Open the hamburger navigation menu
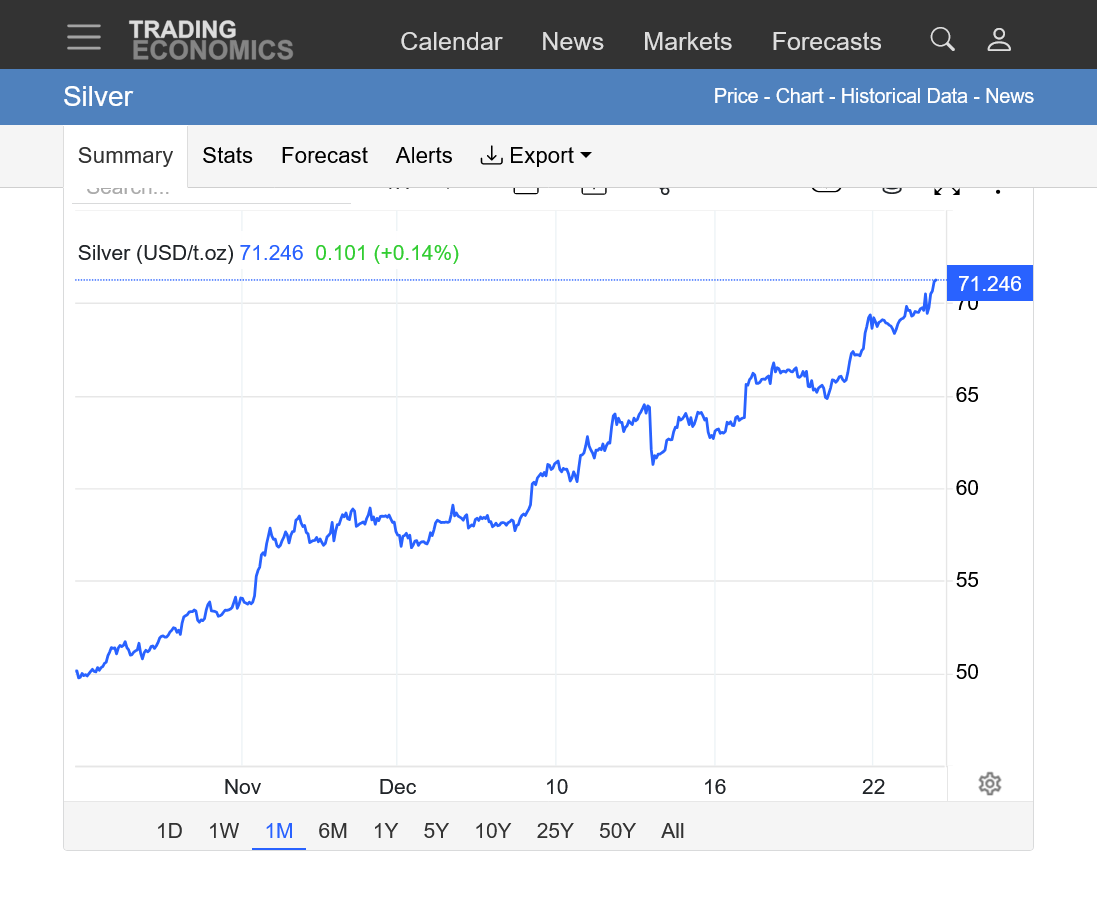Screen dimensions: 1098x901 [84, 39]
